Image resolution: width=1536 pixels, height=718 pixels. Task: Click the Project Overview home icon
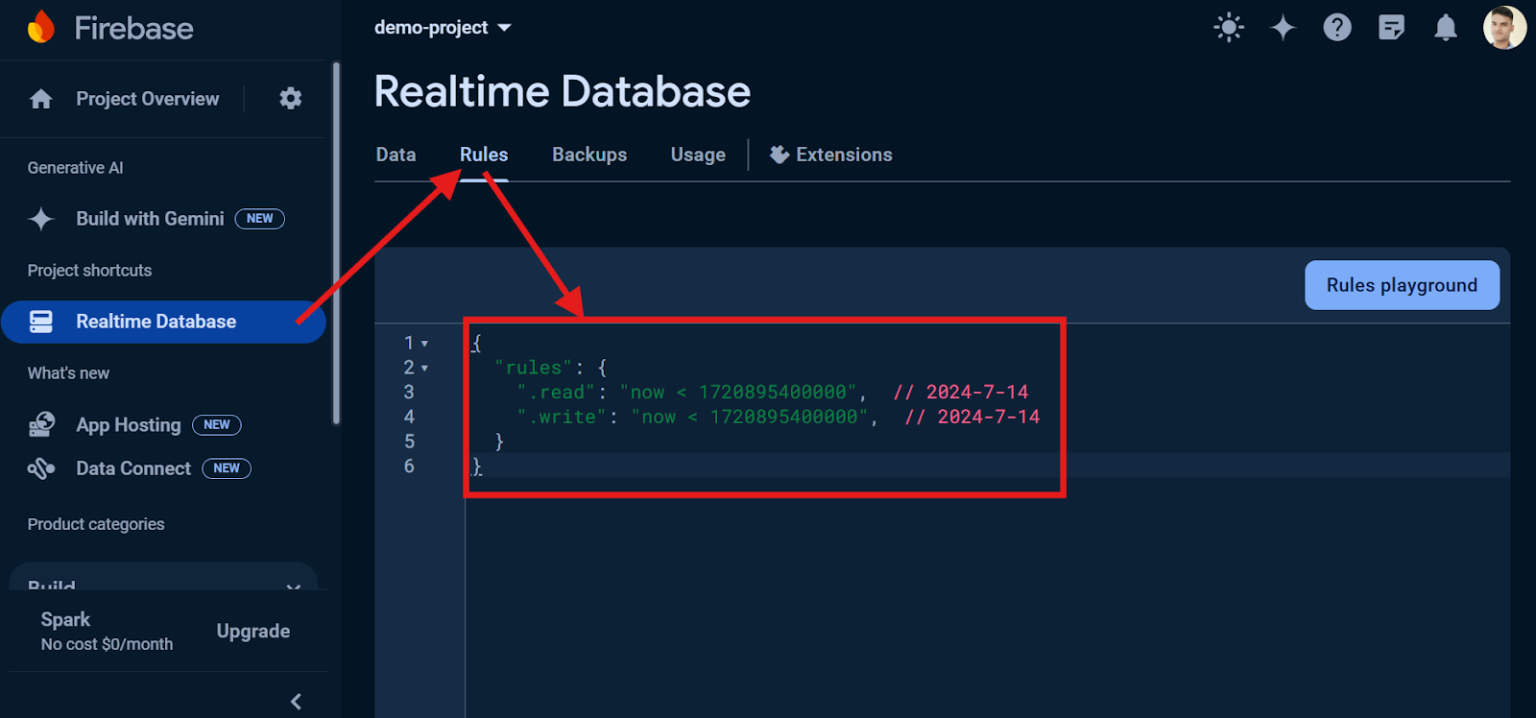click(40, 98)
